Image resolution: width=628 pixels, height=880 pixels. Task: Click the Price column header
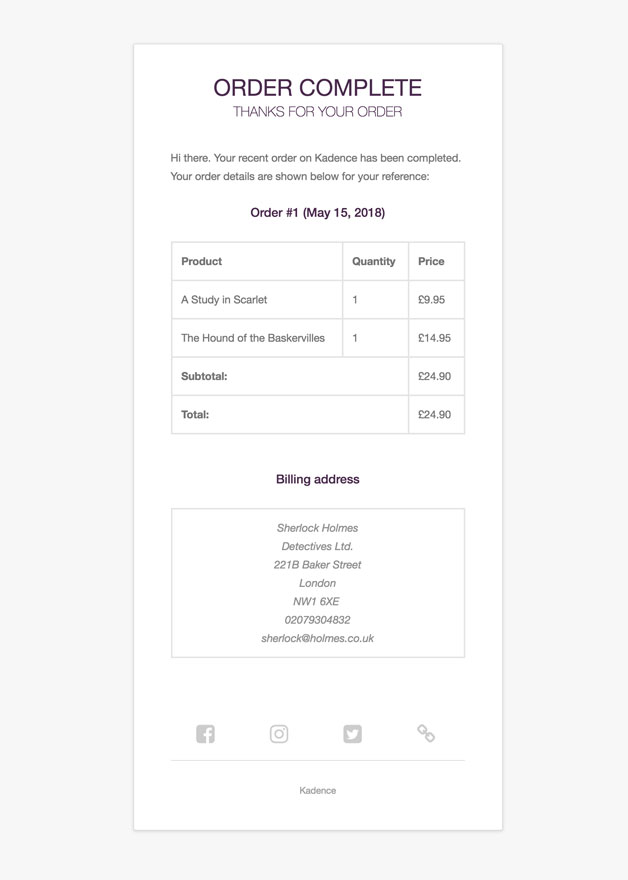(437, 262)
